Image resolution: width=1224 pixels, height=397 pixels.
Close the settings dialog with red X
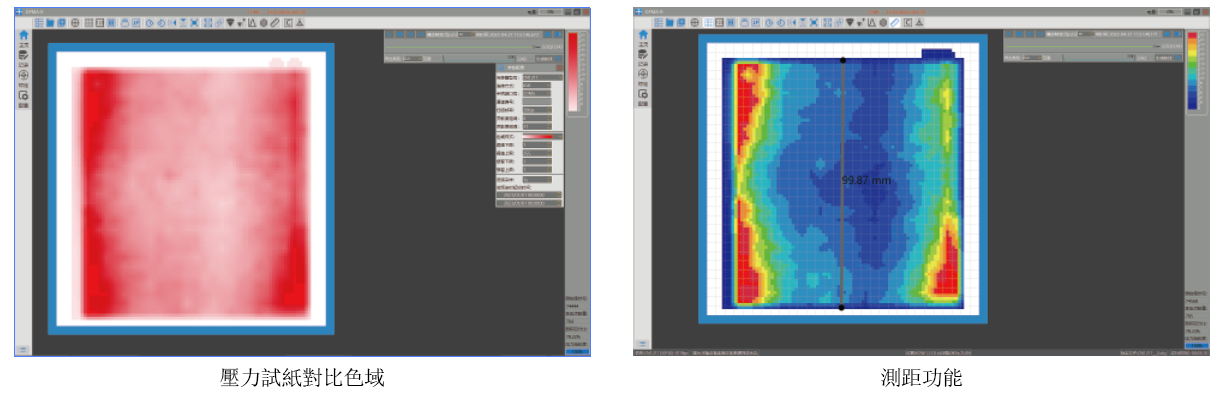[x=559, y=68]
